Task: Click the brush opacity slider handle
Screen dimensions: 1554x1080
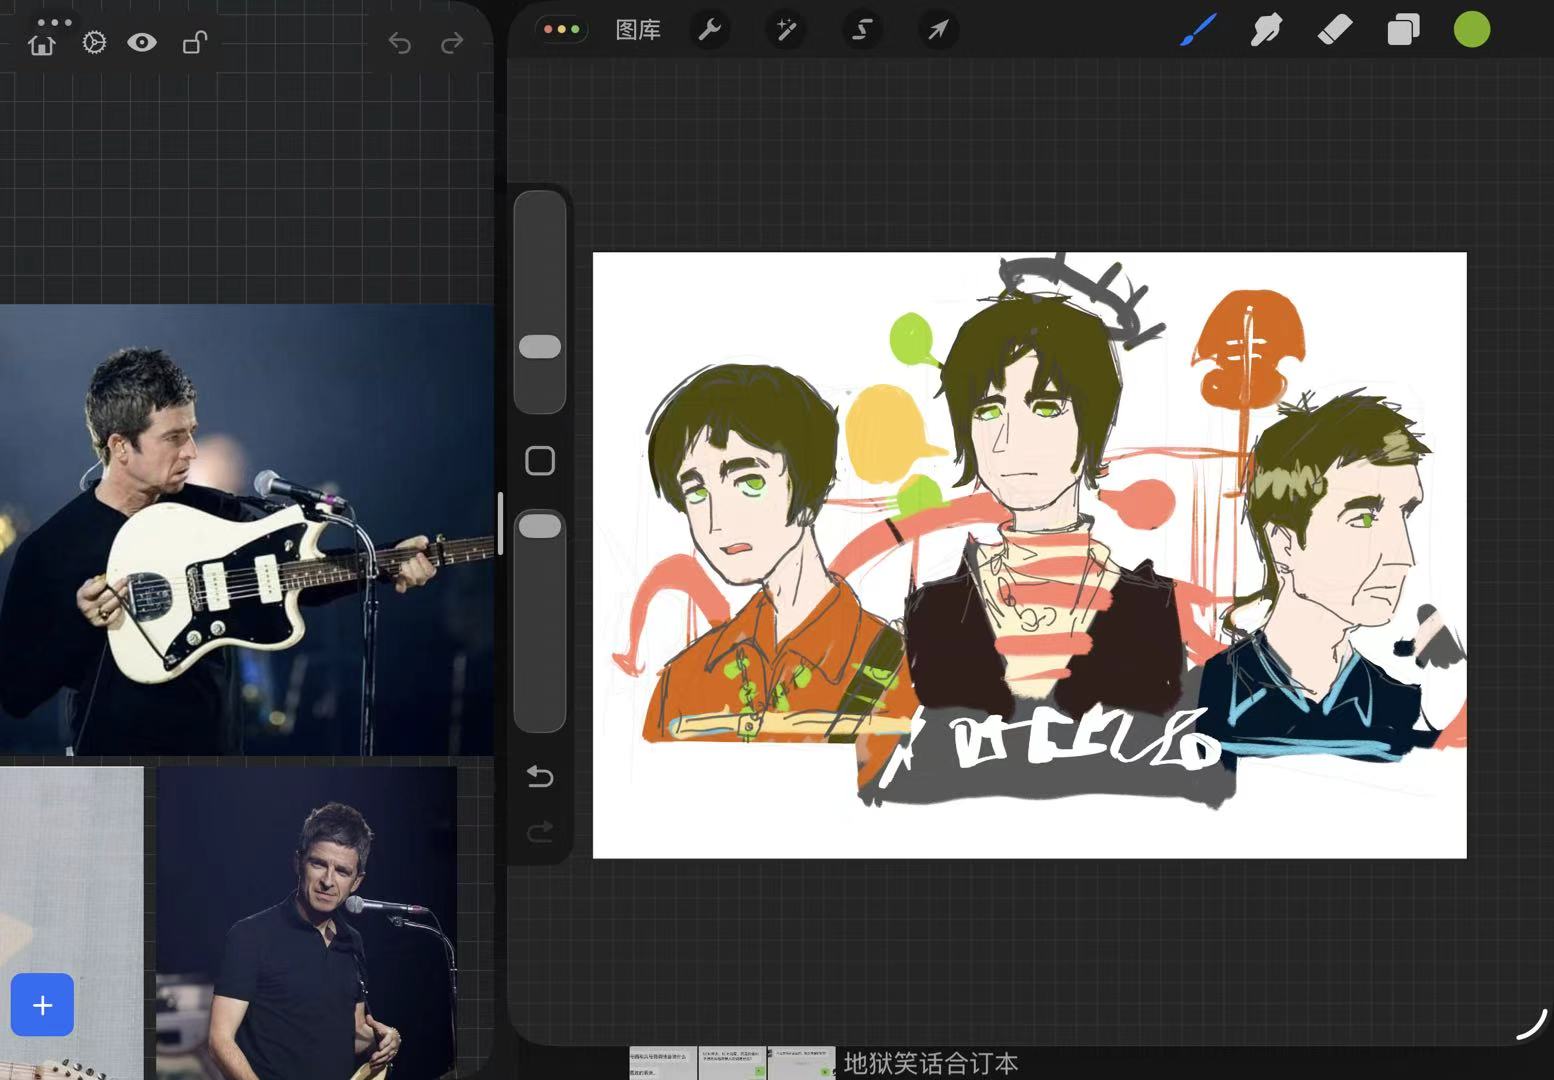Action: [x=540, y=526]
